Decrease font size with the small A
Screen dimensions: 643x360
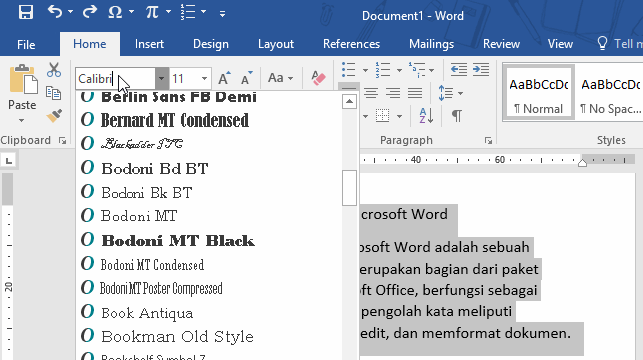246,78
